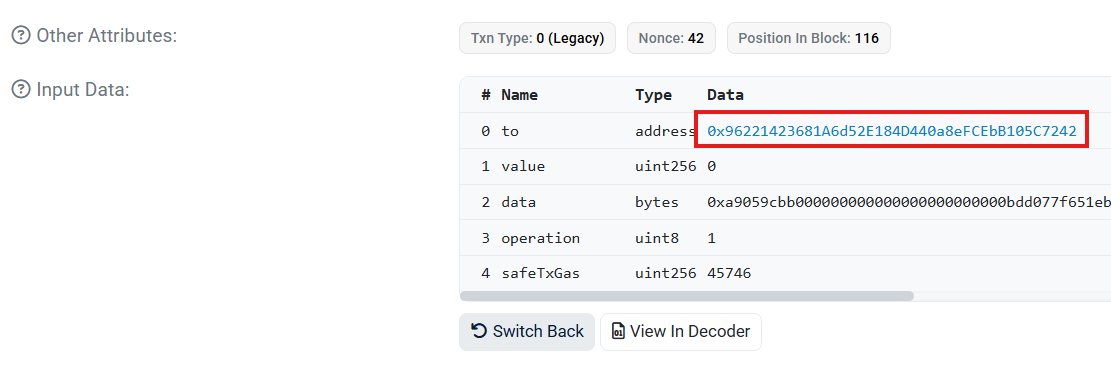Click the binary file icon on View In Decoder
Screen dimensions: 1111x373
[x=619, y=331]
